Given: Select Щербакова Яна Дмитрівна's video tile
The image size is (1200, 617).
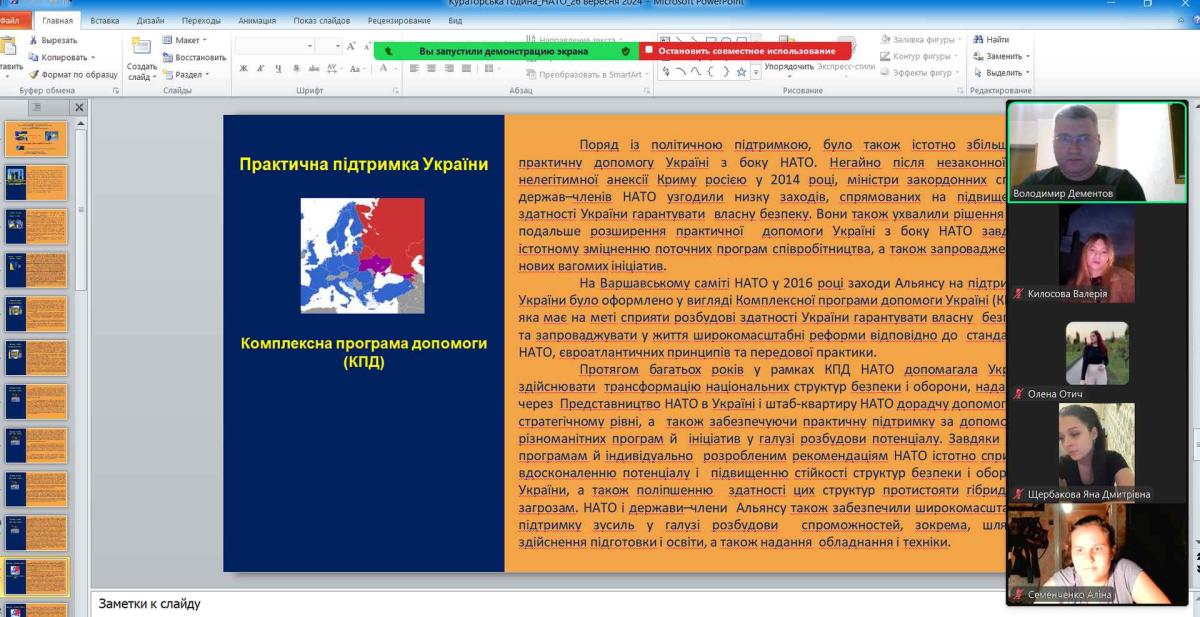Looking at the screenshot, I should [x=1096, y=452].
